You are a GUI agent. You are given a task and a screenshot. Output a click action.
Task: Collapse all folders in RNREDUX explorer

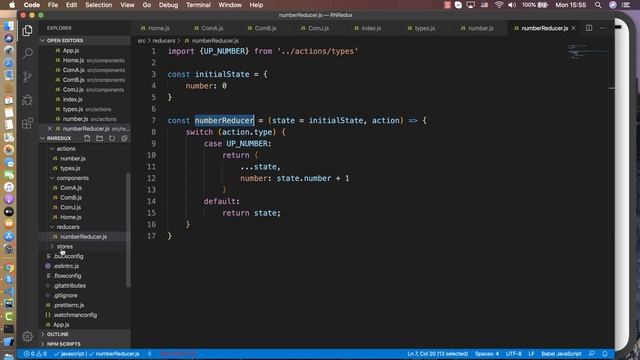click(x=124, y=138)
